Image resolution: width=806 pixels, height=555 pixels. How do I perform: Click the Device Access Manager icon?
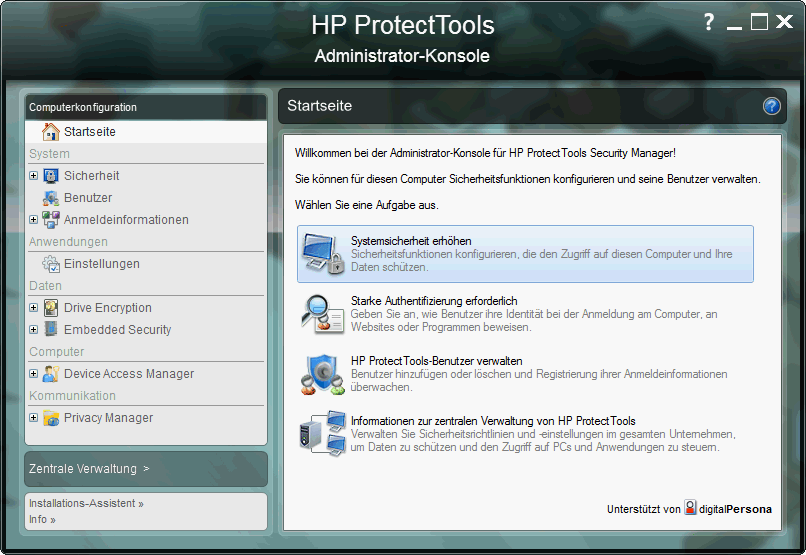pos(50,374)
